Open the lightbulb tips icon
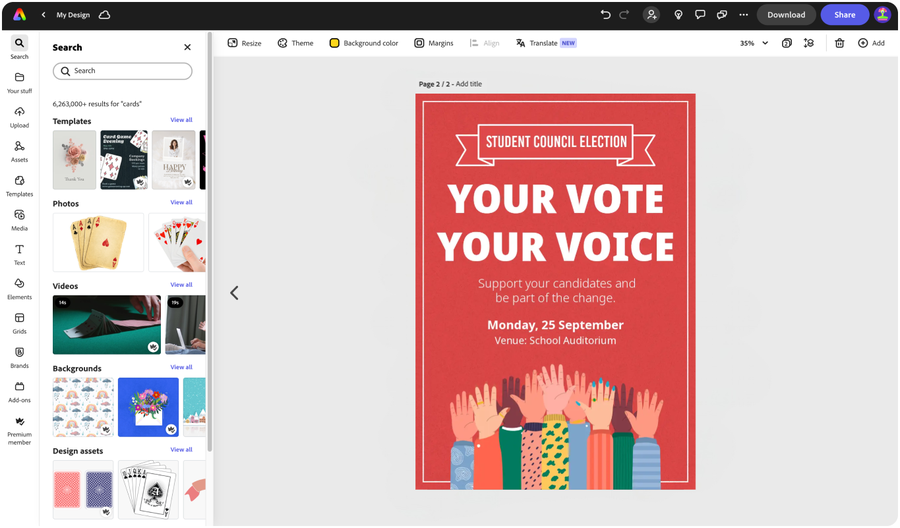Screen dimensions: 900x528 pyautogui.click(x=678, y=15)
